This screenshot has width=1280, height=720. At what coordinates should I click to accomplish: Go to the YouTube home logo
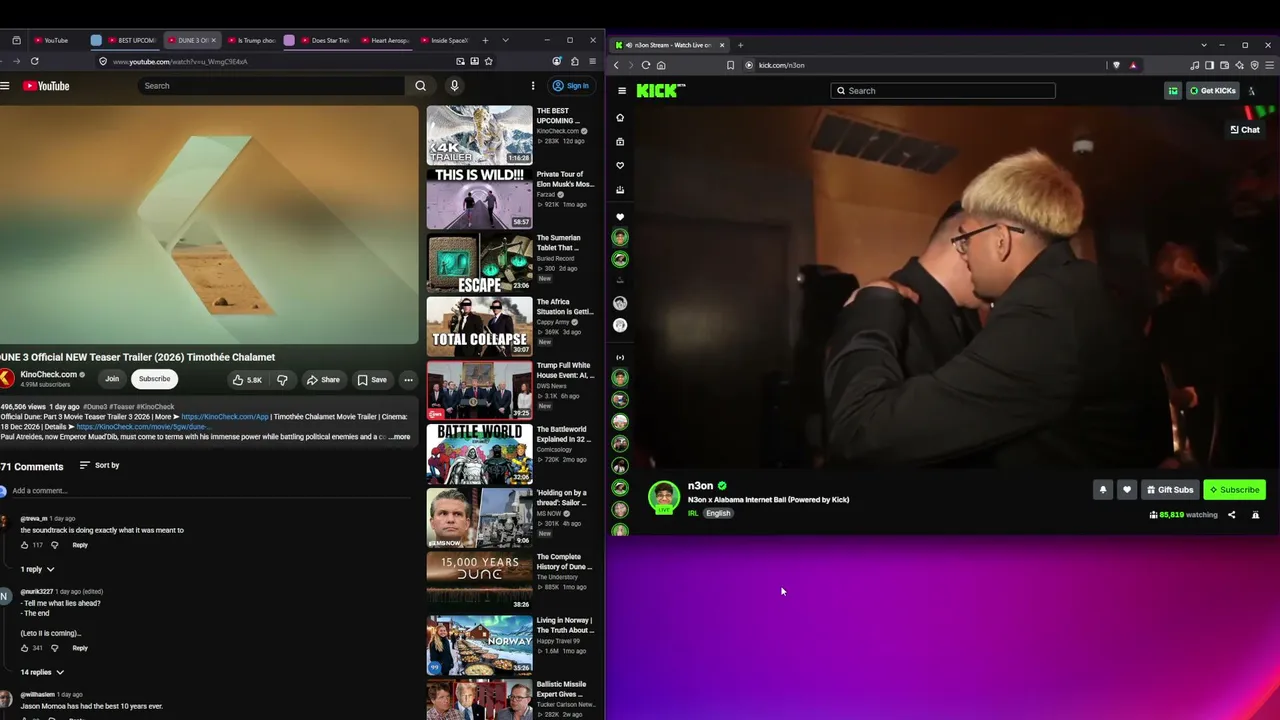click(x=47, y=86)
